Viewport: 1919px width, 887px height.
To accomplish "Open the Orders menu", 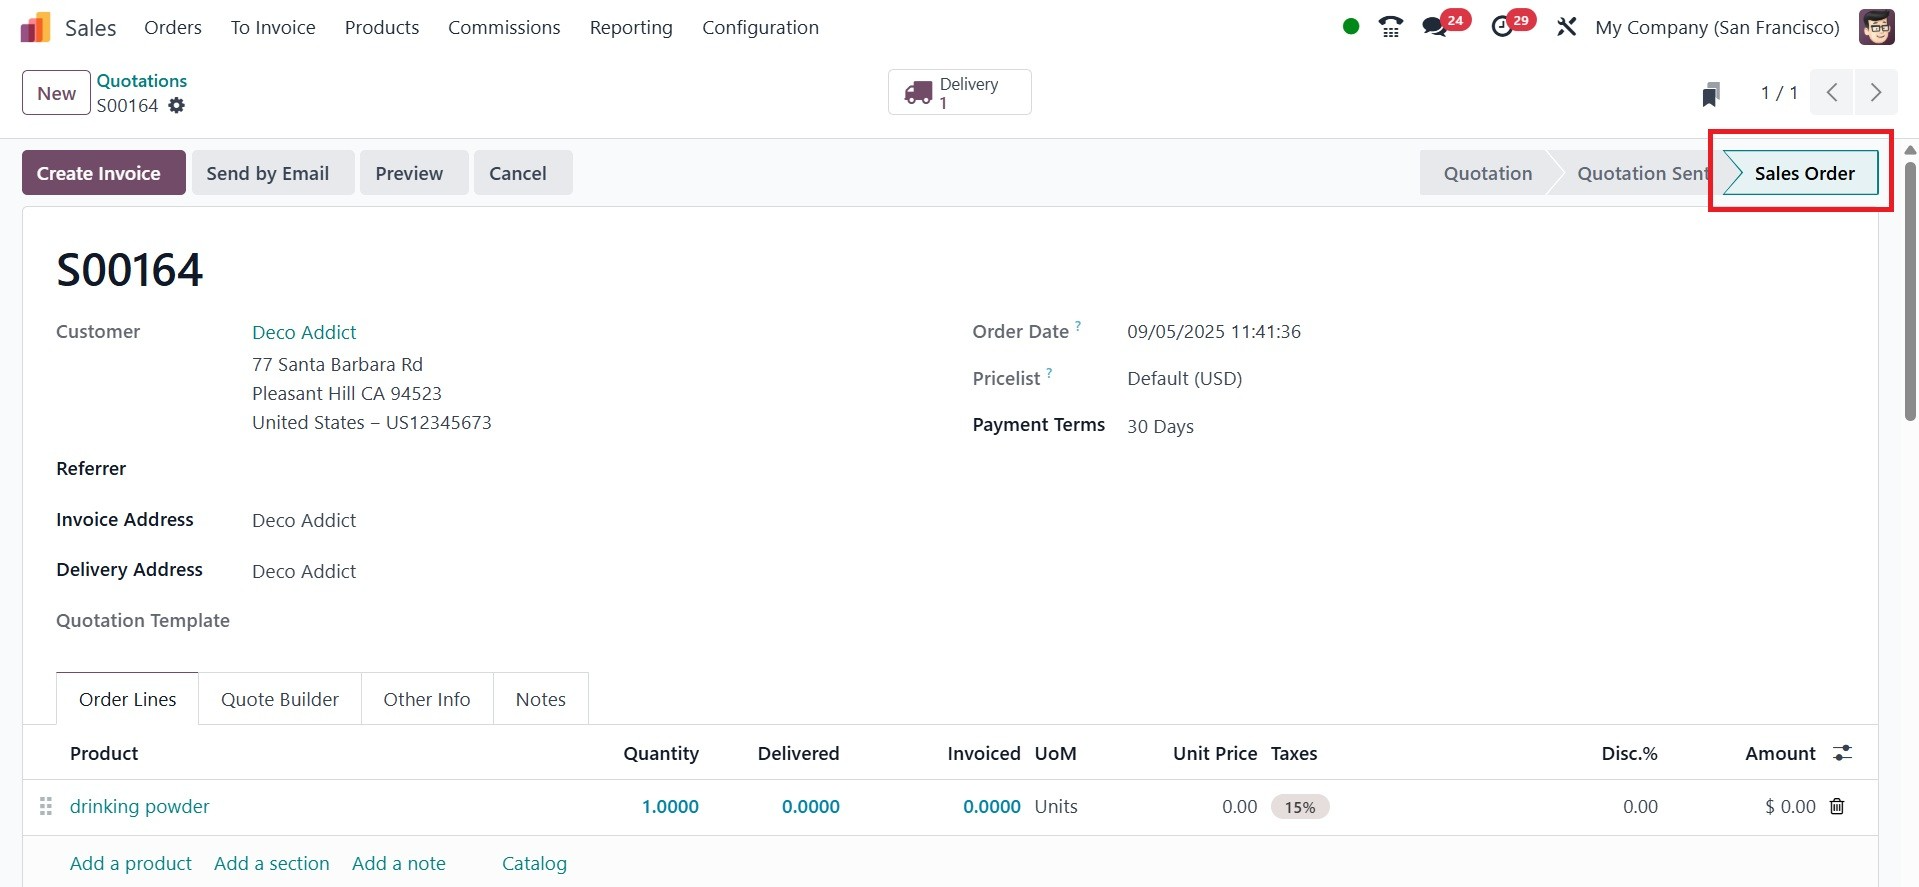I will click(173, 27).
